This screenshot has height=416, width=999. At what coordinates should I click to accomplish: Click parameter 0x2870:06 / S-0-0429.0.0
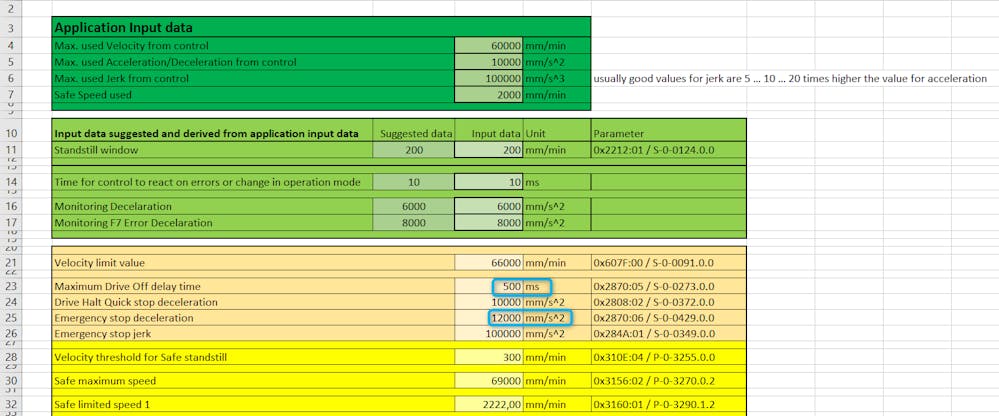tap(654, 318)
